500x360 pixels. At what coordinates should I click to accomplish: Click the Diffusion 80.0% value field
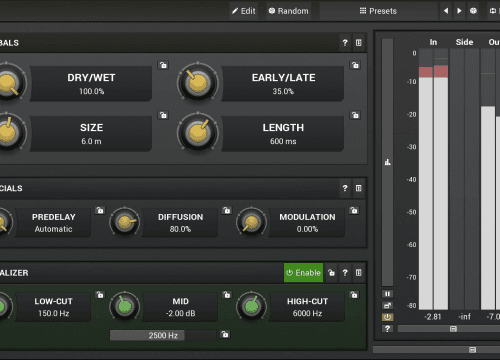[180, 223]
